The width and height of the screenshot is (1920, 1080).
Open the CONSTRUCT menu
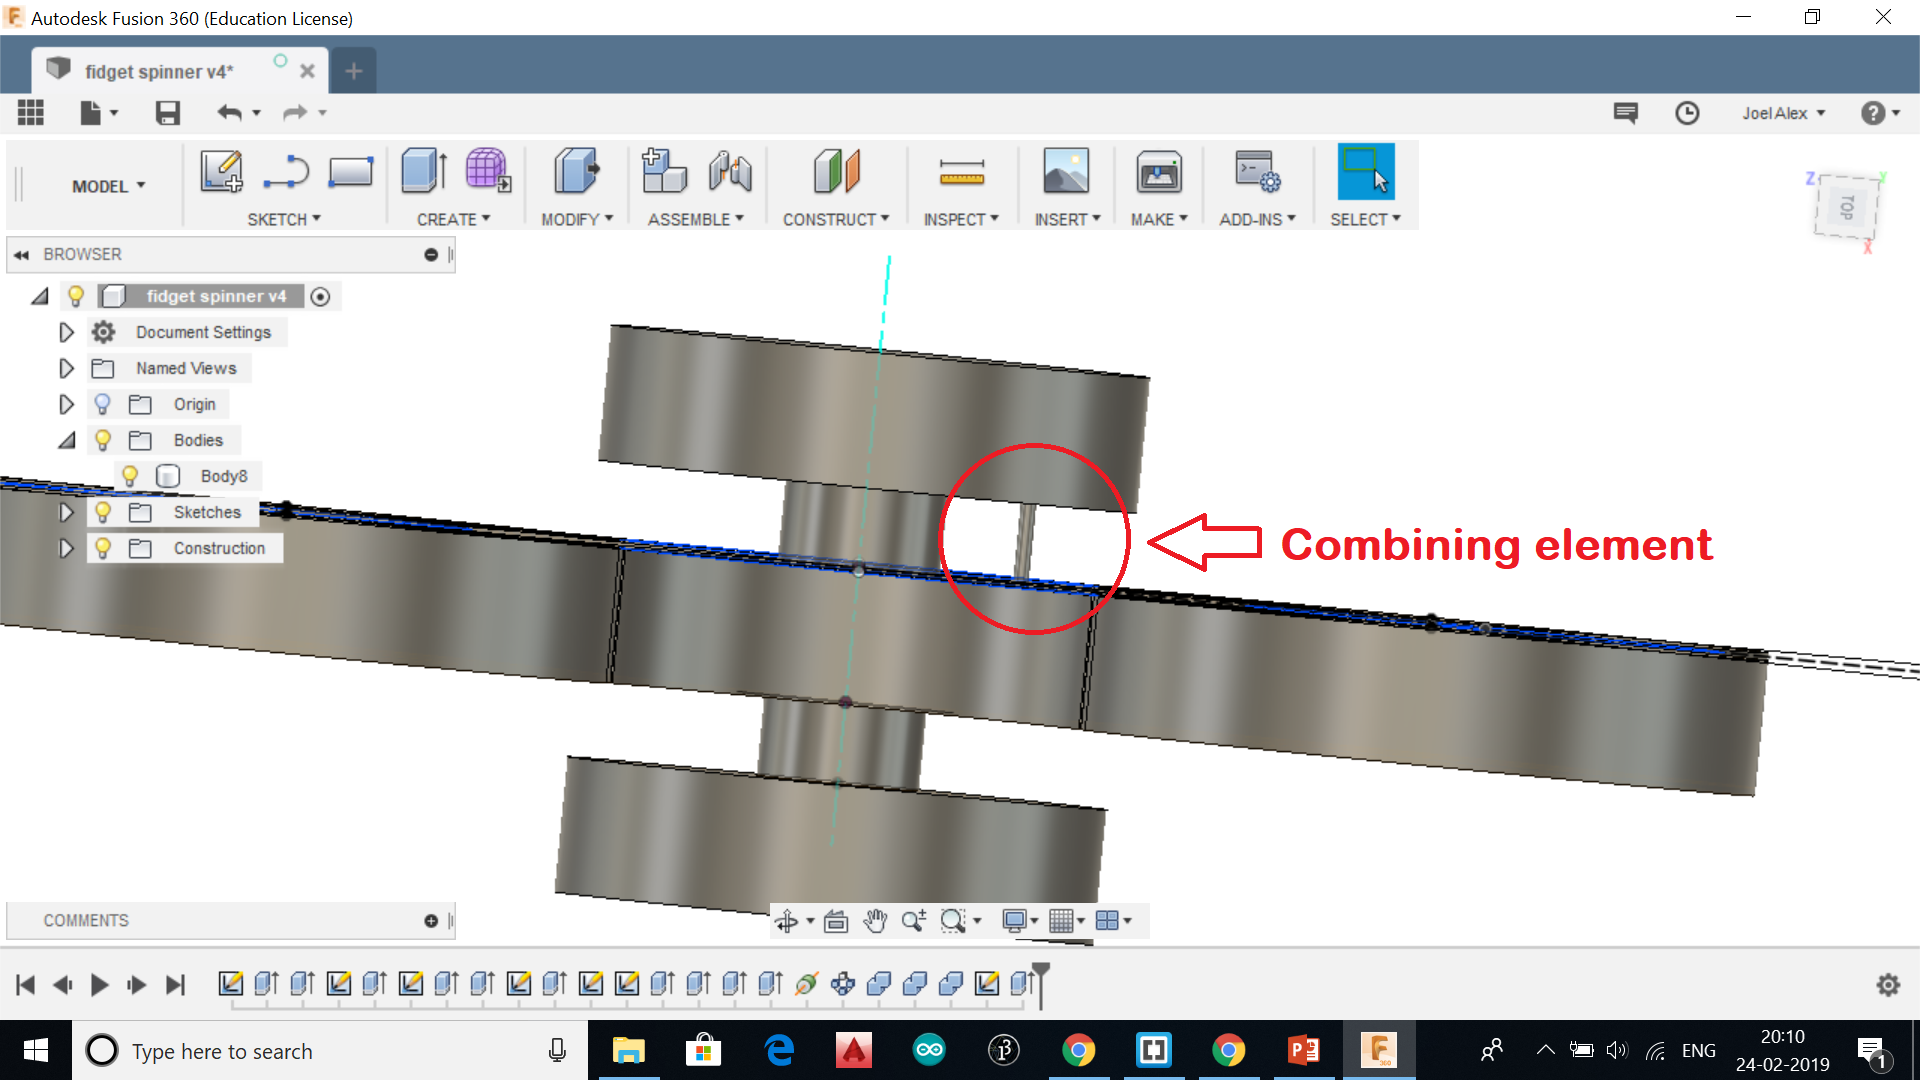click(x=835, y=219)
